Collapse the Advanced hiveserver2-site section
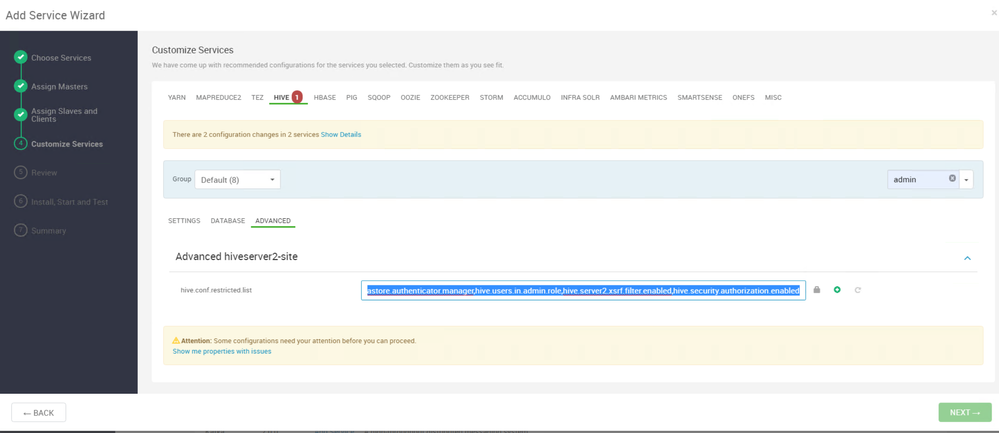Viewport: 999px width, 433px height. coord(967,258)
